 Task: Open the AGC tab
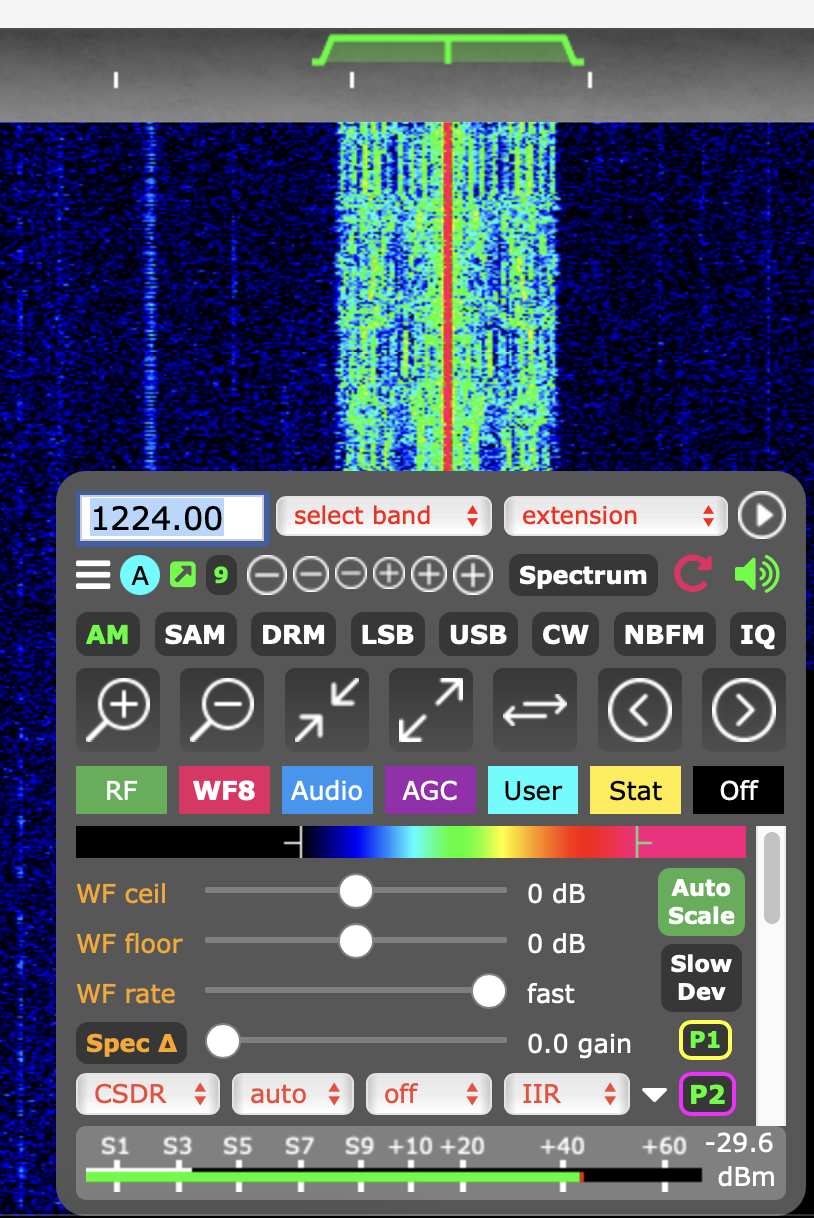(430, 791)
